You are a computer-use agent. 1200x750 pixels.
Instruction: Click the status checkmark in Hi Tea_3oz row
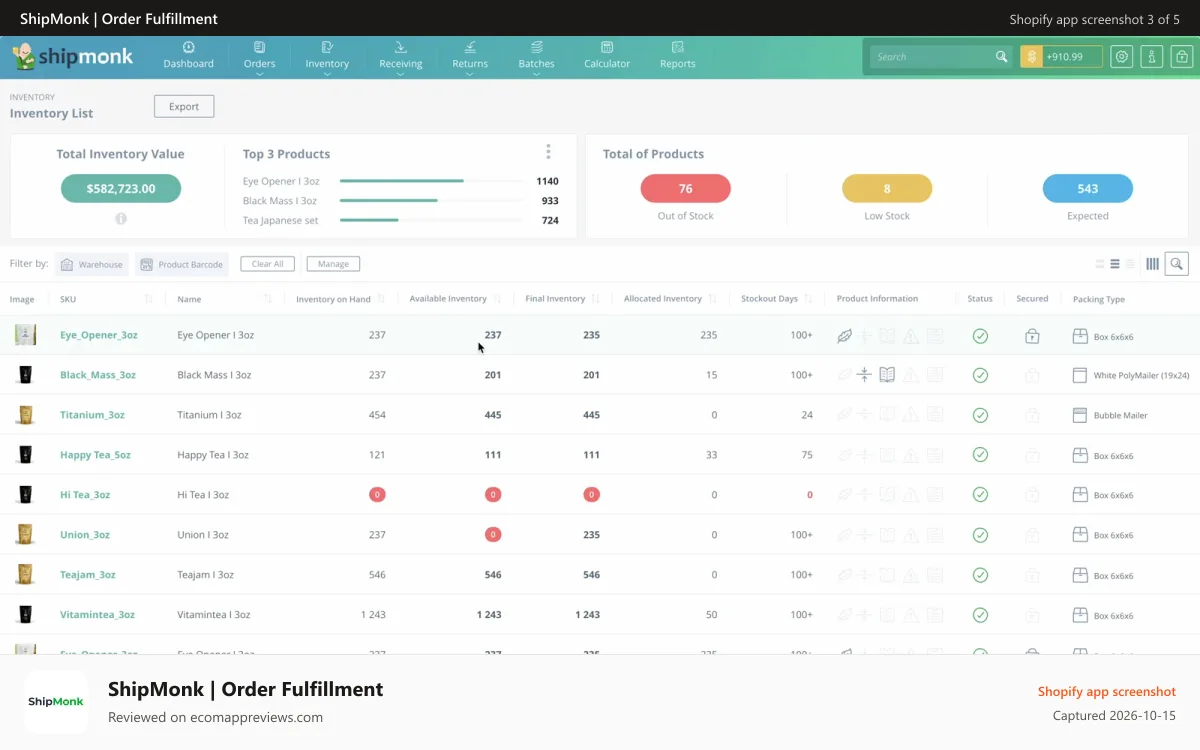coord(980,495)
